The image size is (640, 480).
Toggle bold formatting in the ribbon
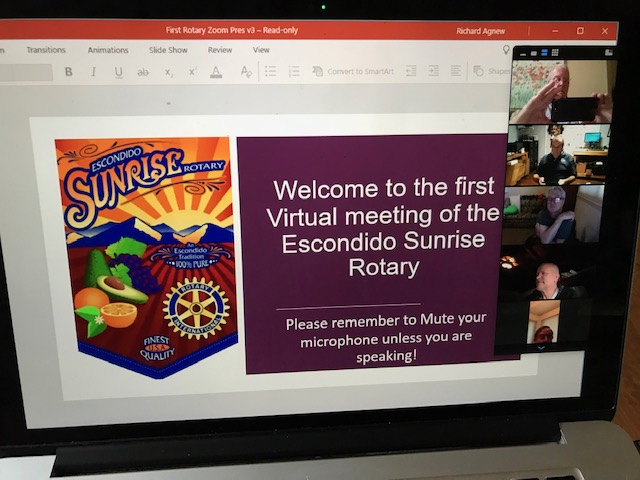coord(69,72)
